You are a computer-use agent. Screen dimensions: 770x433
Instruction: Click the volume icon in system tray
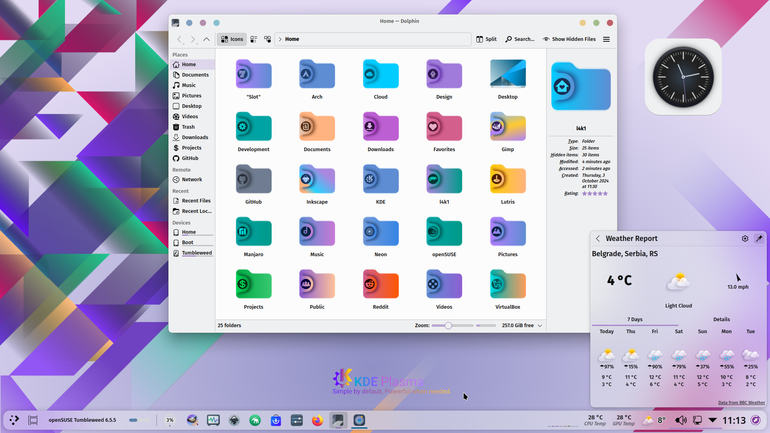coord(681,420)
